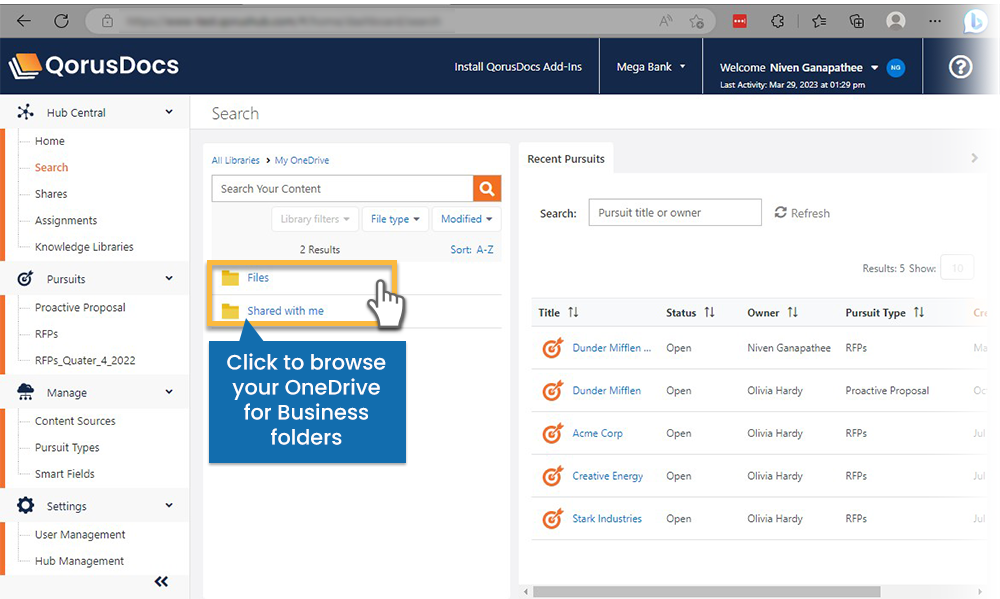
Task: Open the Modified filter dropdown
Action: pyautogui.click(x=466, y=219)
